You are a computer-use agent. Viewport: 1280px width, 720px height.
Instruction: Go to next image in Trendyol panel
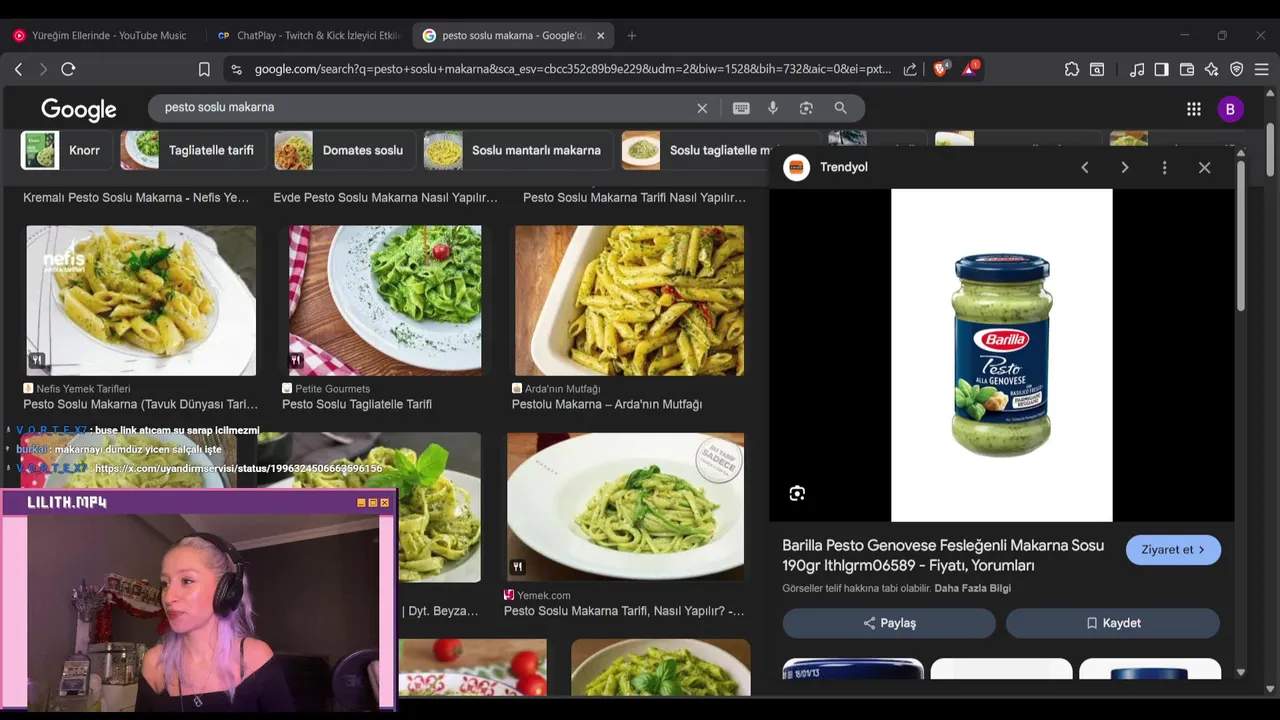point(1125,167)
